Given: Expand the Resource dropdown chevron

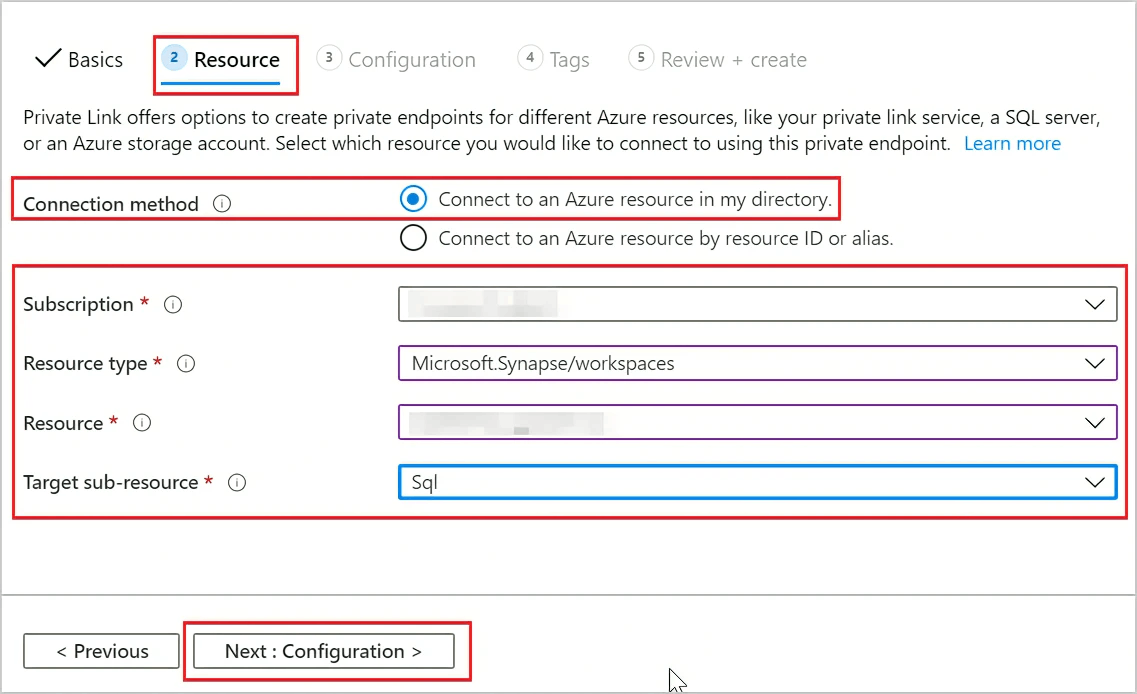Looking at the screenshot, I should [1095, 423].
